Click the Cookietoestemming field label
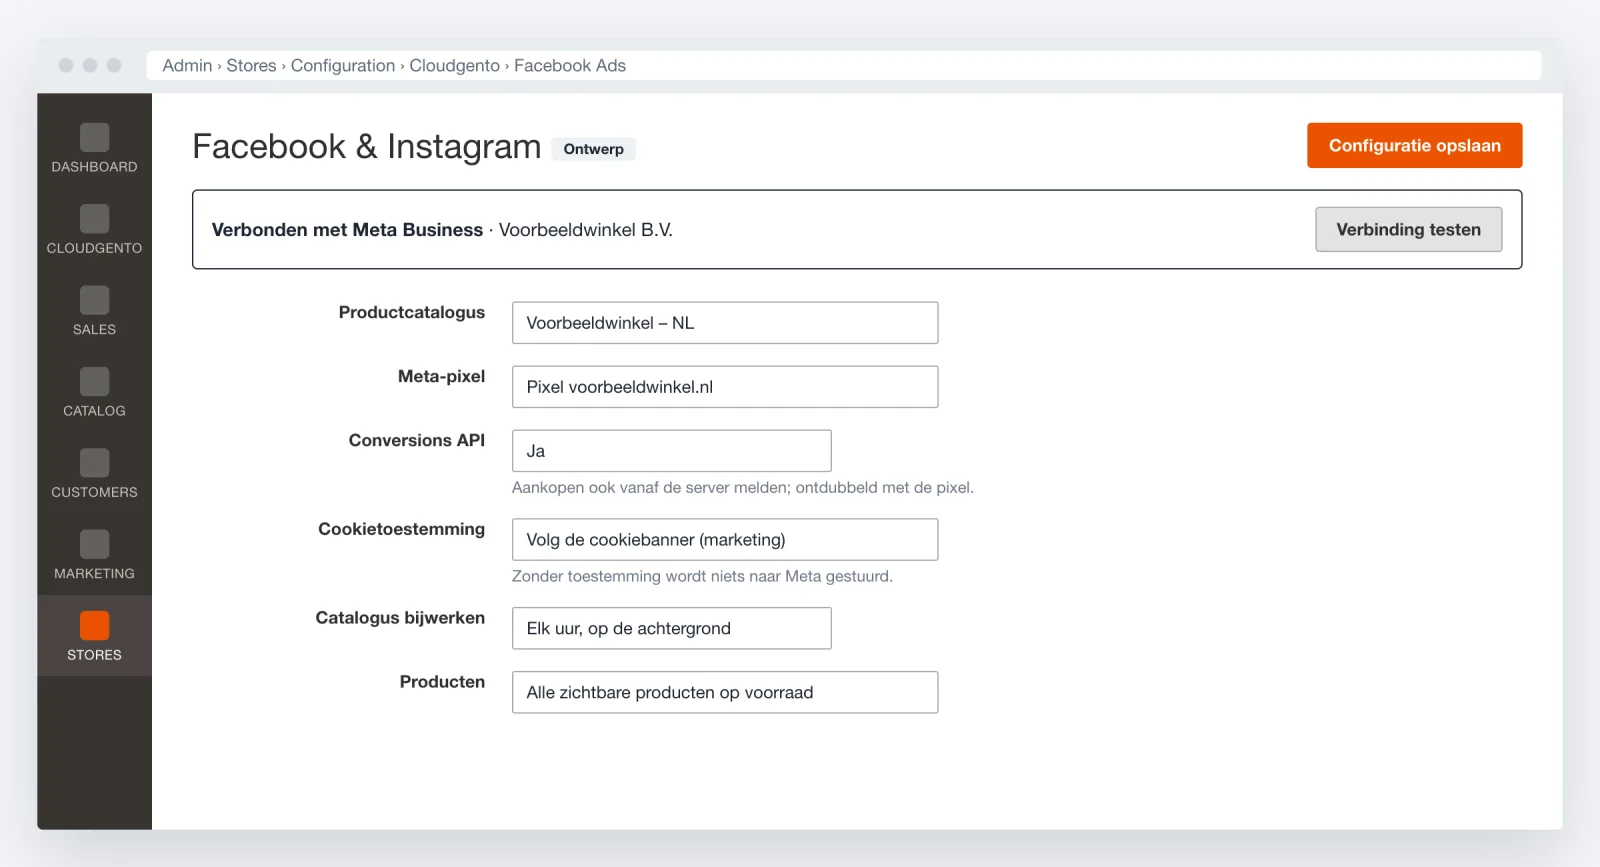1600x867 pixels. pos(401,529)
